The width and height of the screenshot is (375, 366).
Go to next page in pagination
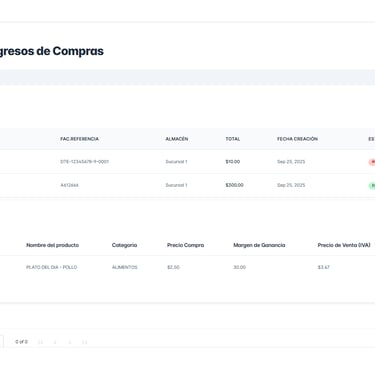pos(70,342)
